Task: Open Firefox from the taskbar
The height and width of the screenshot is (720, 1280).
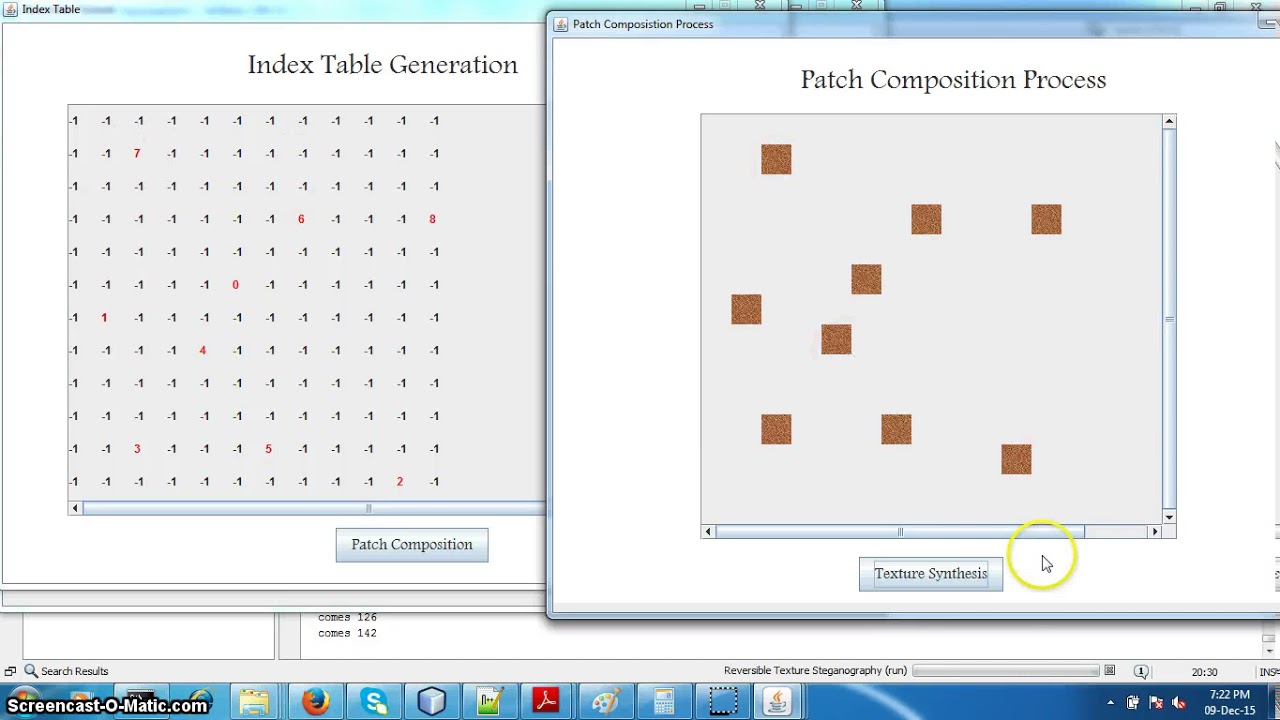Action: click(x=316, y=702)
